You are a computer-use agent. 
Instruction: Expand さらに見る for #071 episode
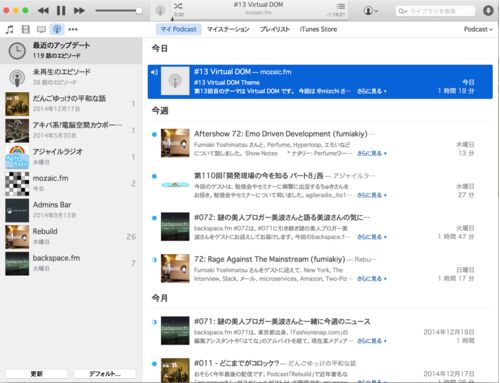click(372, 341)
